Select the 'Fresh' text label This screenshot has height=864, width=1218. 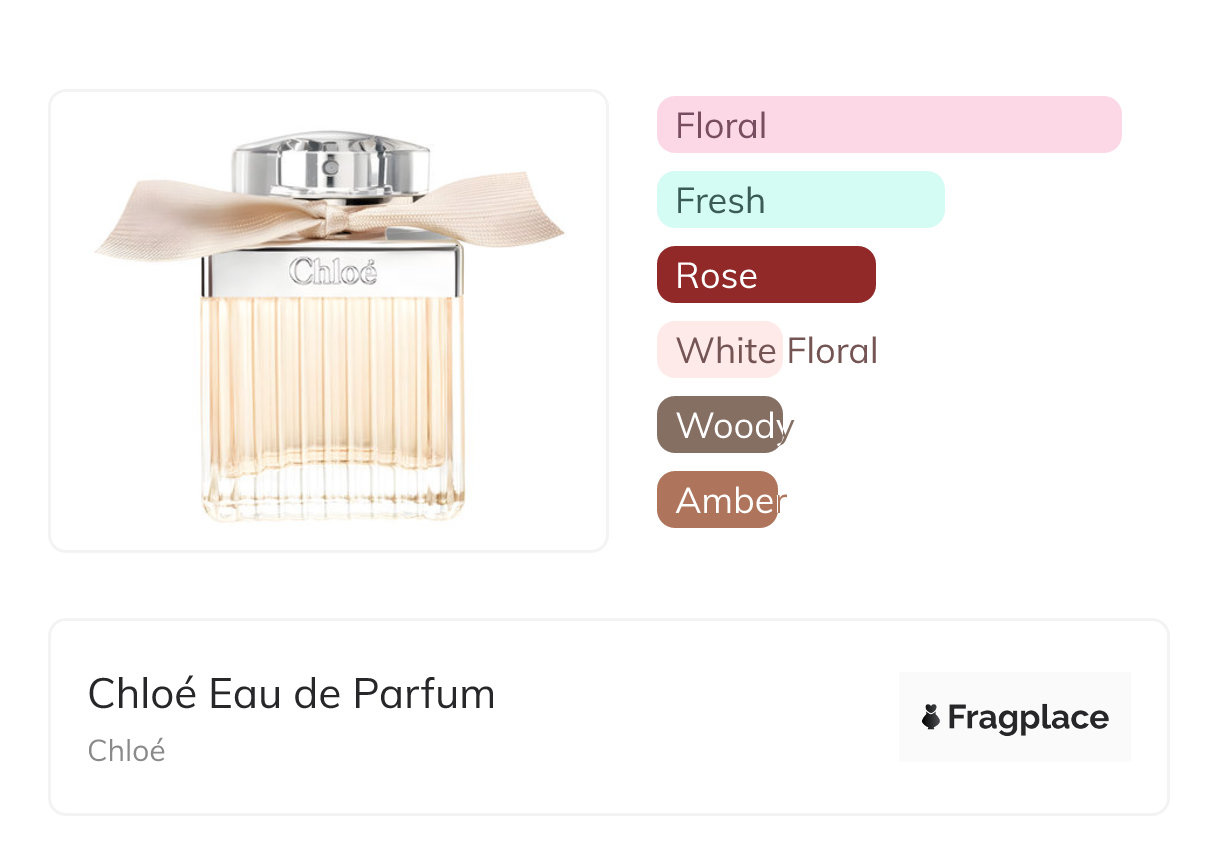720,201
